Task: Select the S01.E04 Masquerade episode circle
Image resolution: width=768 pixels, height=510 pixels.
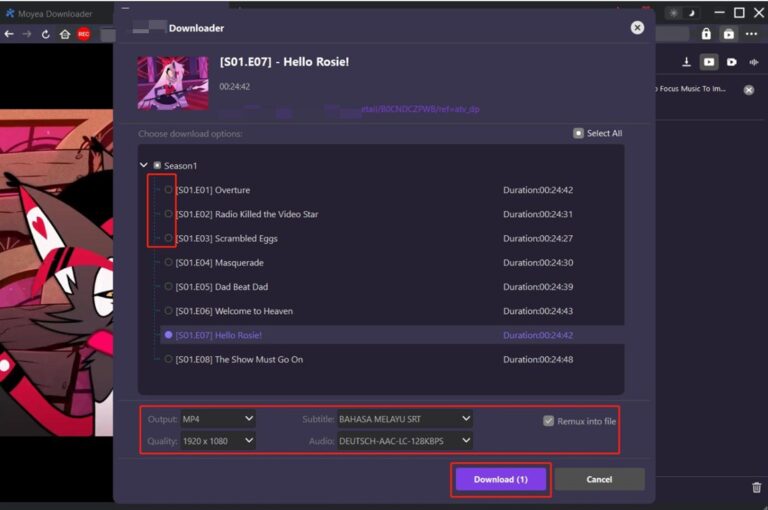Action: [x=168, y=262]
